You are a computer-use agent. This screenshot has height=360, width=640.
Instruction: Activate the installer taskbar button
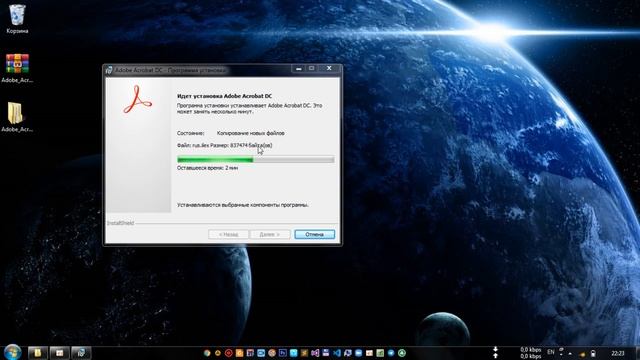[81, 353]
